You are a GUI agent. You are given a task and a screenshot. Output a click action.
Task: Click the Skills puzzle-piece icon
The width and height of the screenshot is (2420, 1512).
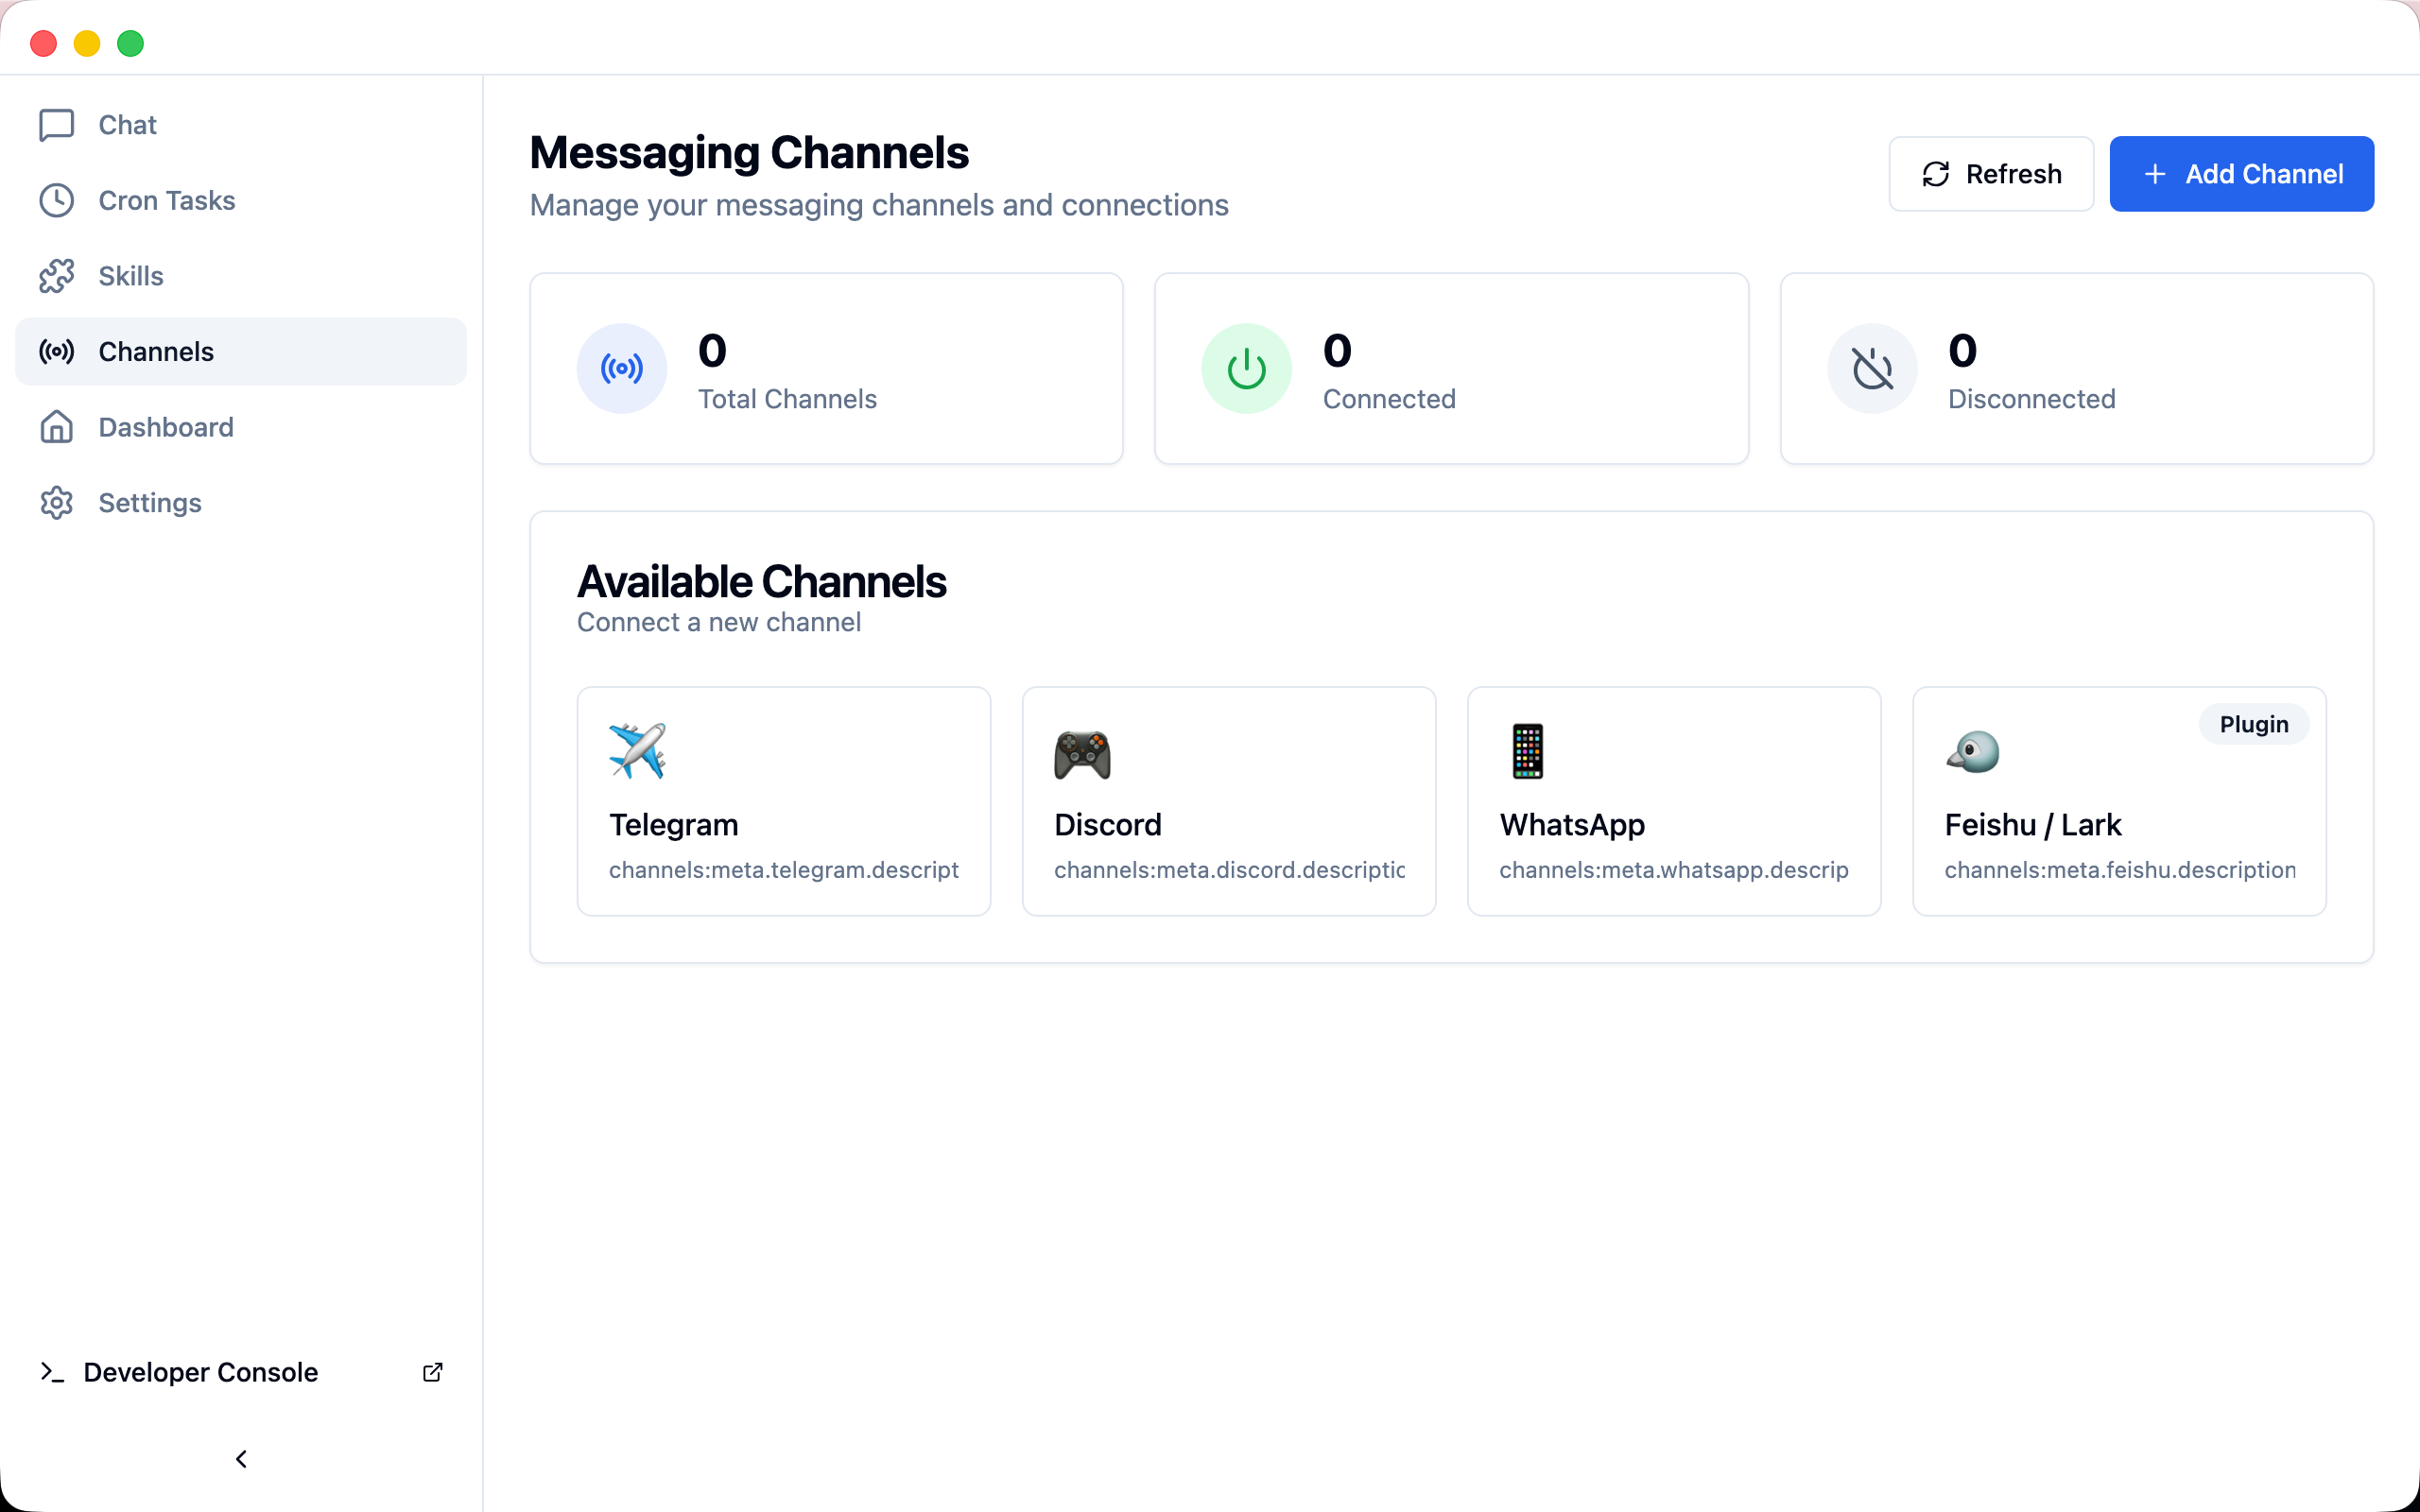tap(56, 276)
